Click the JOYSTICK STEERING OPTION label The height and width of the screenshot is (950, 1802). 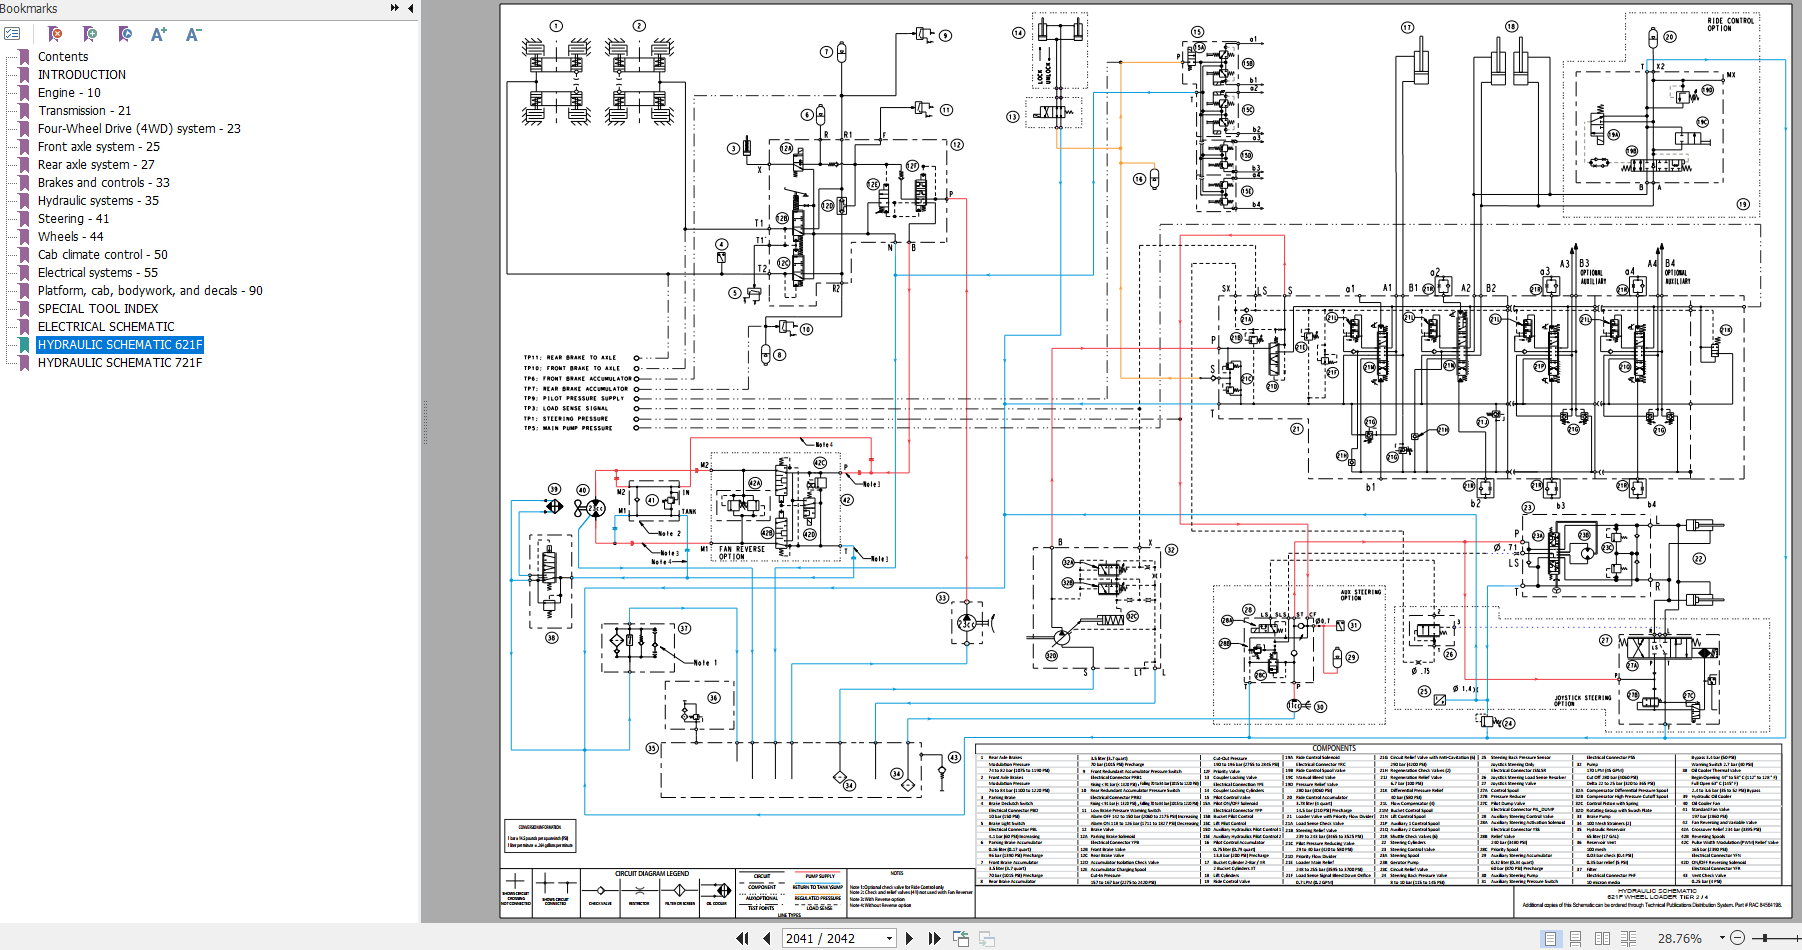[x=1583, y=701]
